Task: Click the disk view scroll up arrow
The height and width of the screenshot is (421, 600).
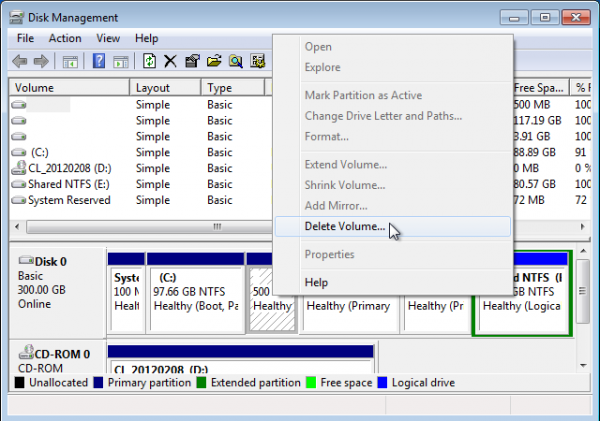Action: coord(583,251)
